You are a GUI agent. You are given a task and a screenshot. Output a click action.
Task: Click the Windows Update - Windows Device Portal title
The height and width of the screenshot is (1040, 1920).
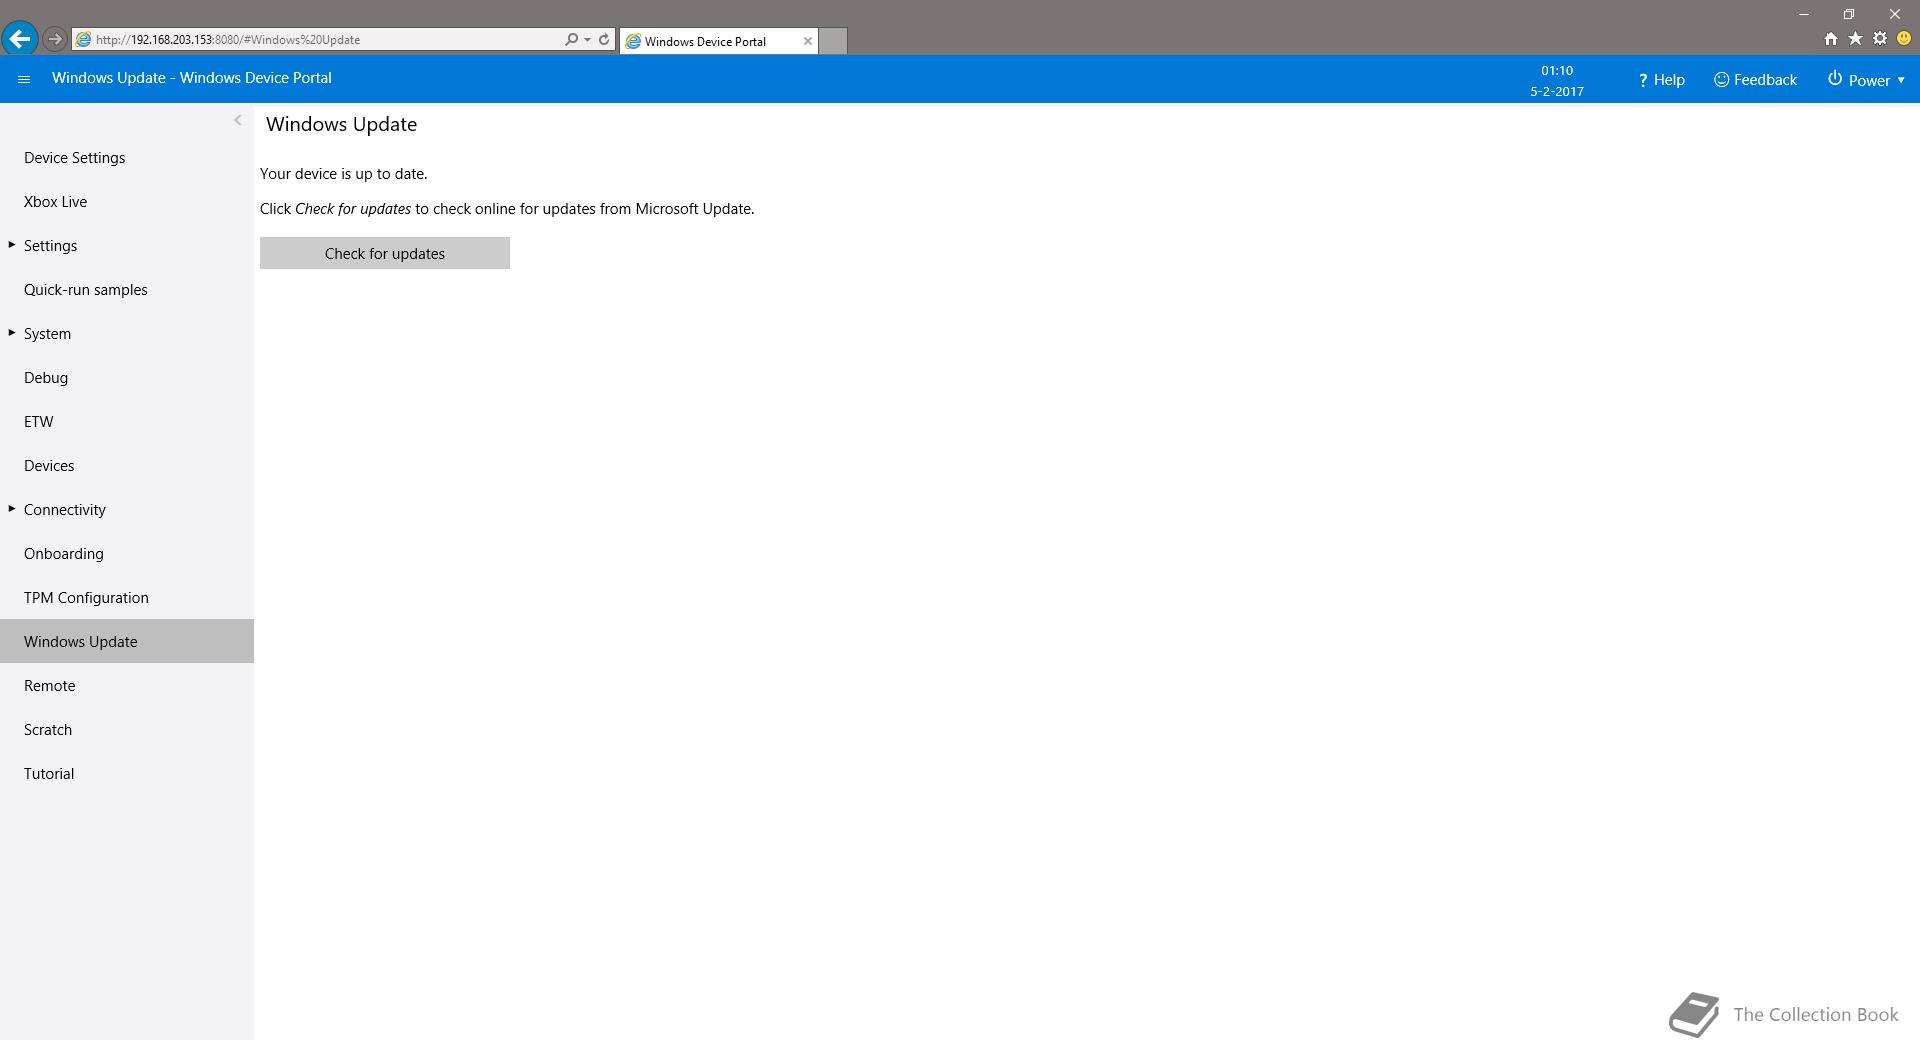click(192, 78)
